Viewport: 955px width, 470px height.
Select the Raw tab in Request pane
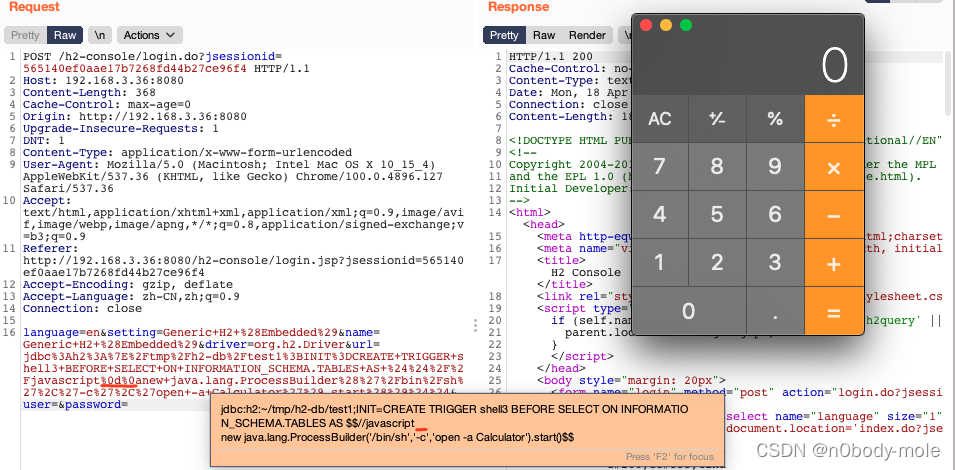[x=65, y=35]
